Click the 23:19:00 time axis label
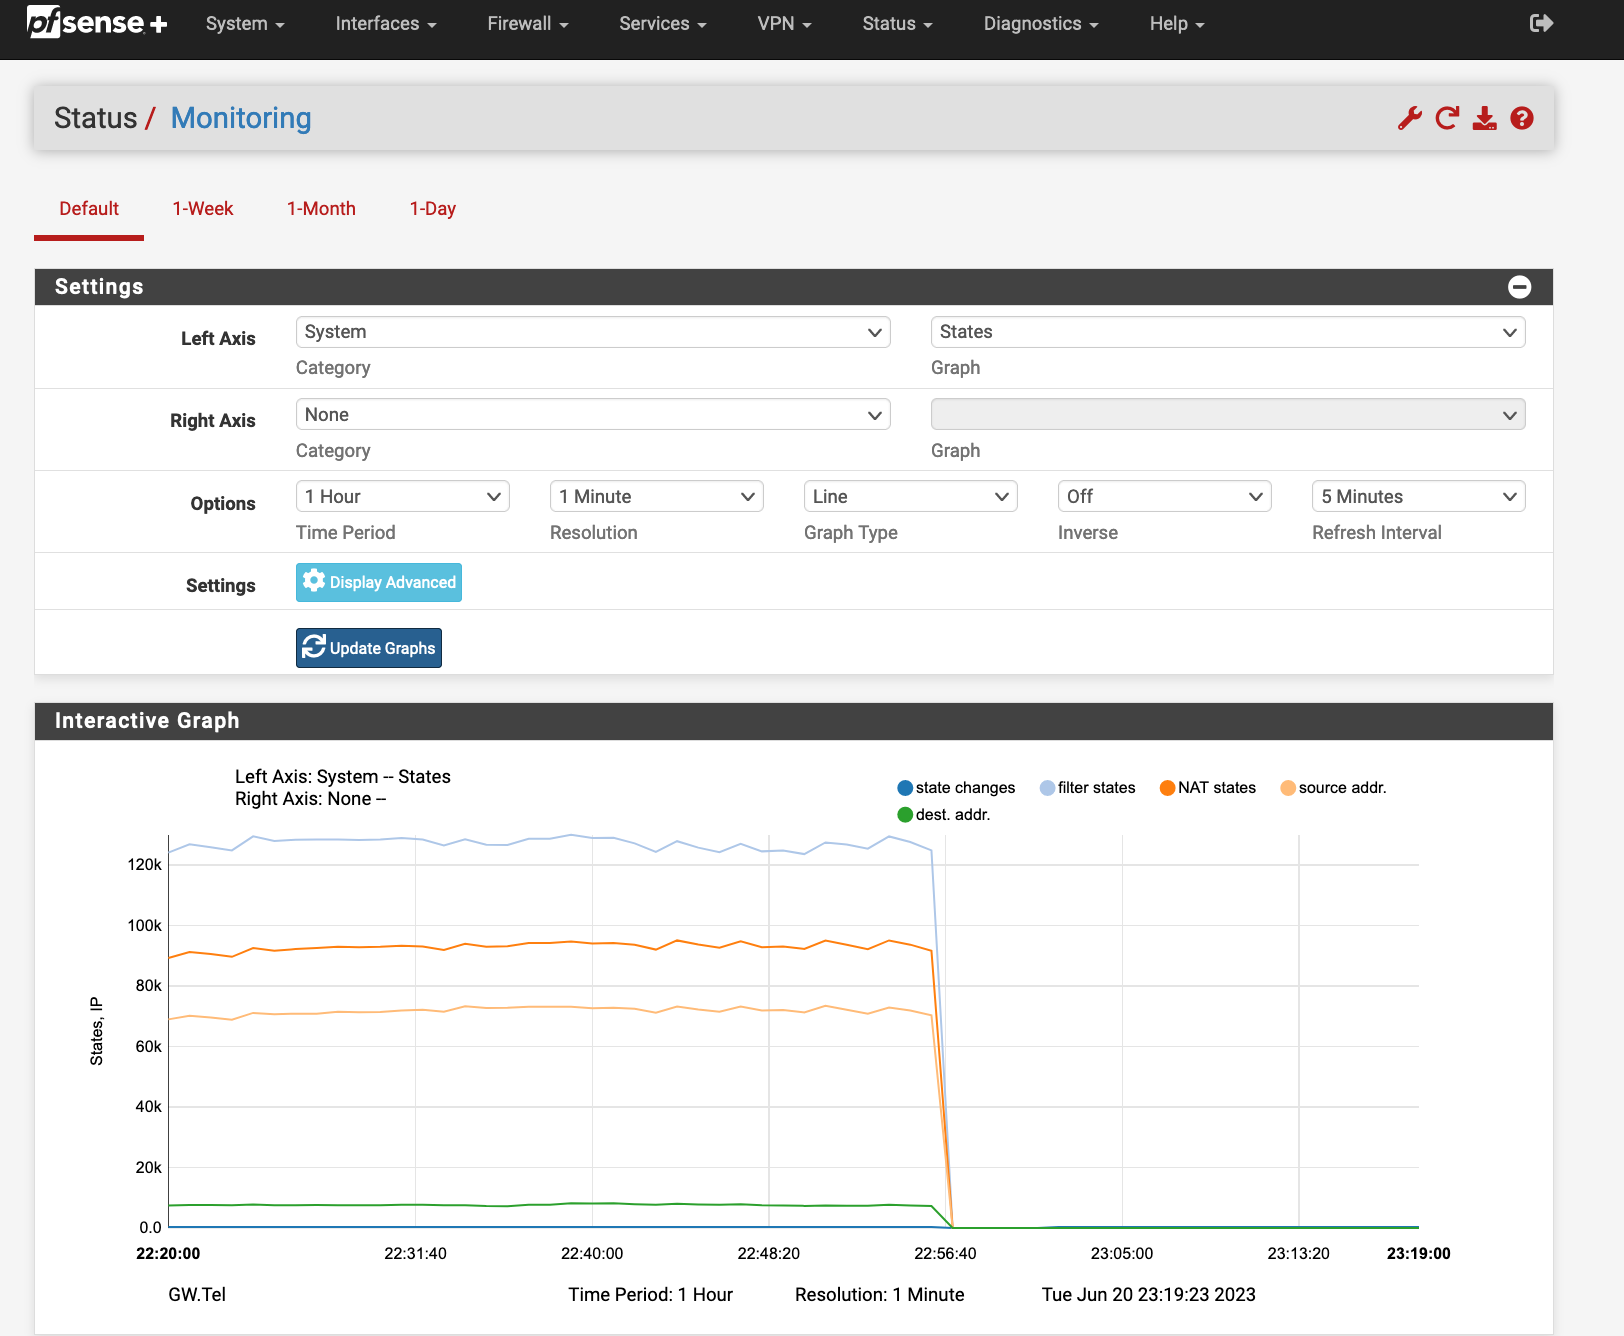 1419,1254
